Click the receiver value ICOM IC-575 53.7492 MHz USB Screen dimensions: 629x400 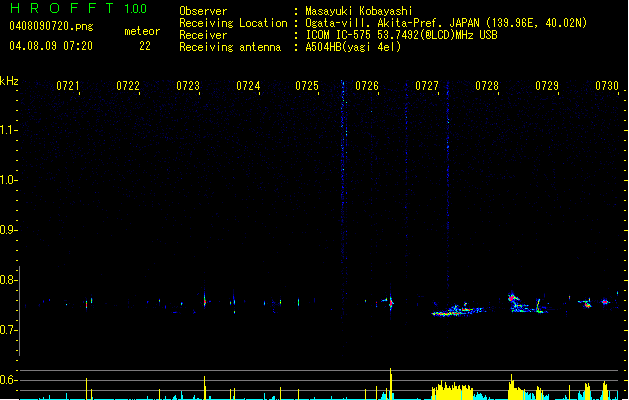[401, 35]
